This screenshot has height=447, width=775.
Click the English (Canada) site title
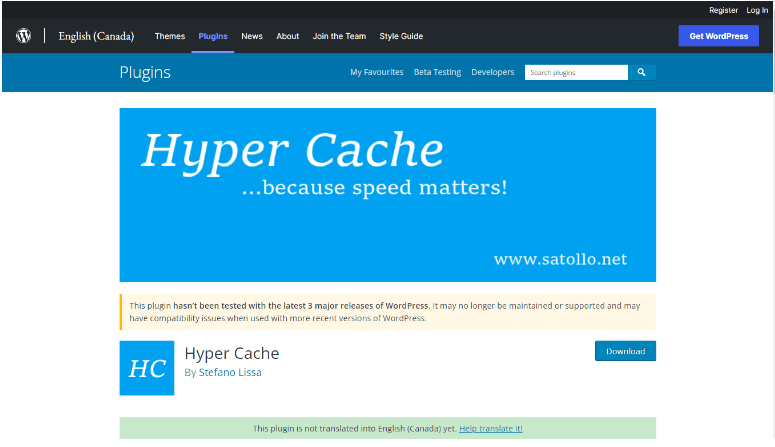(x=96, y=36)
